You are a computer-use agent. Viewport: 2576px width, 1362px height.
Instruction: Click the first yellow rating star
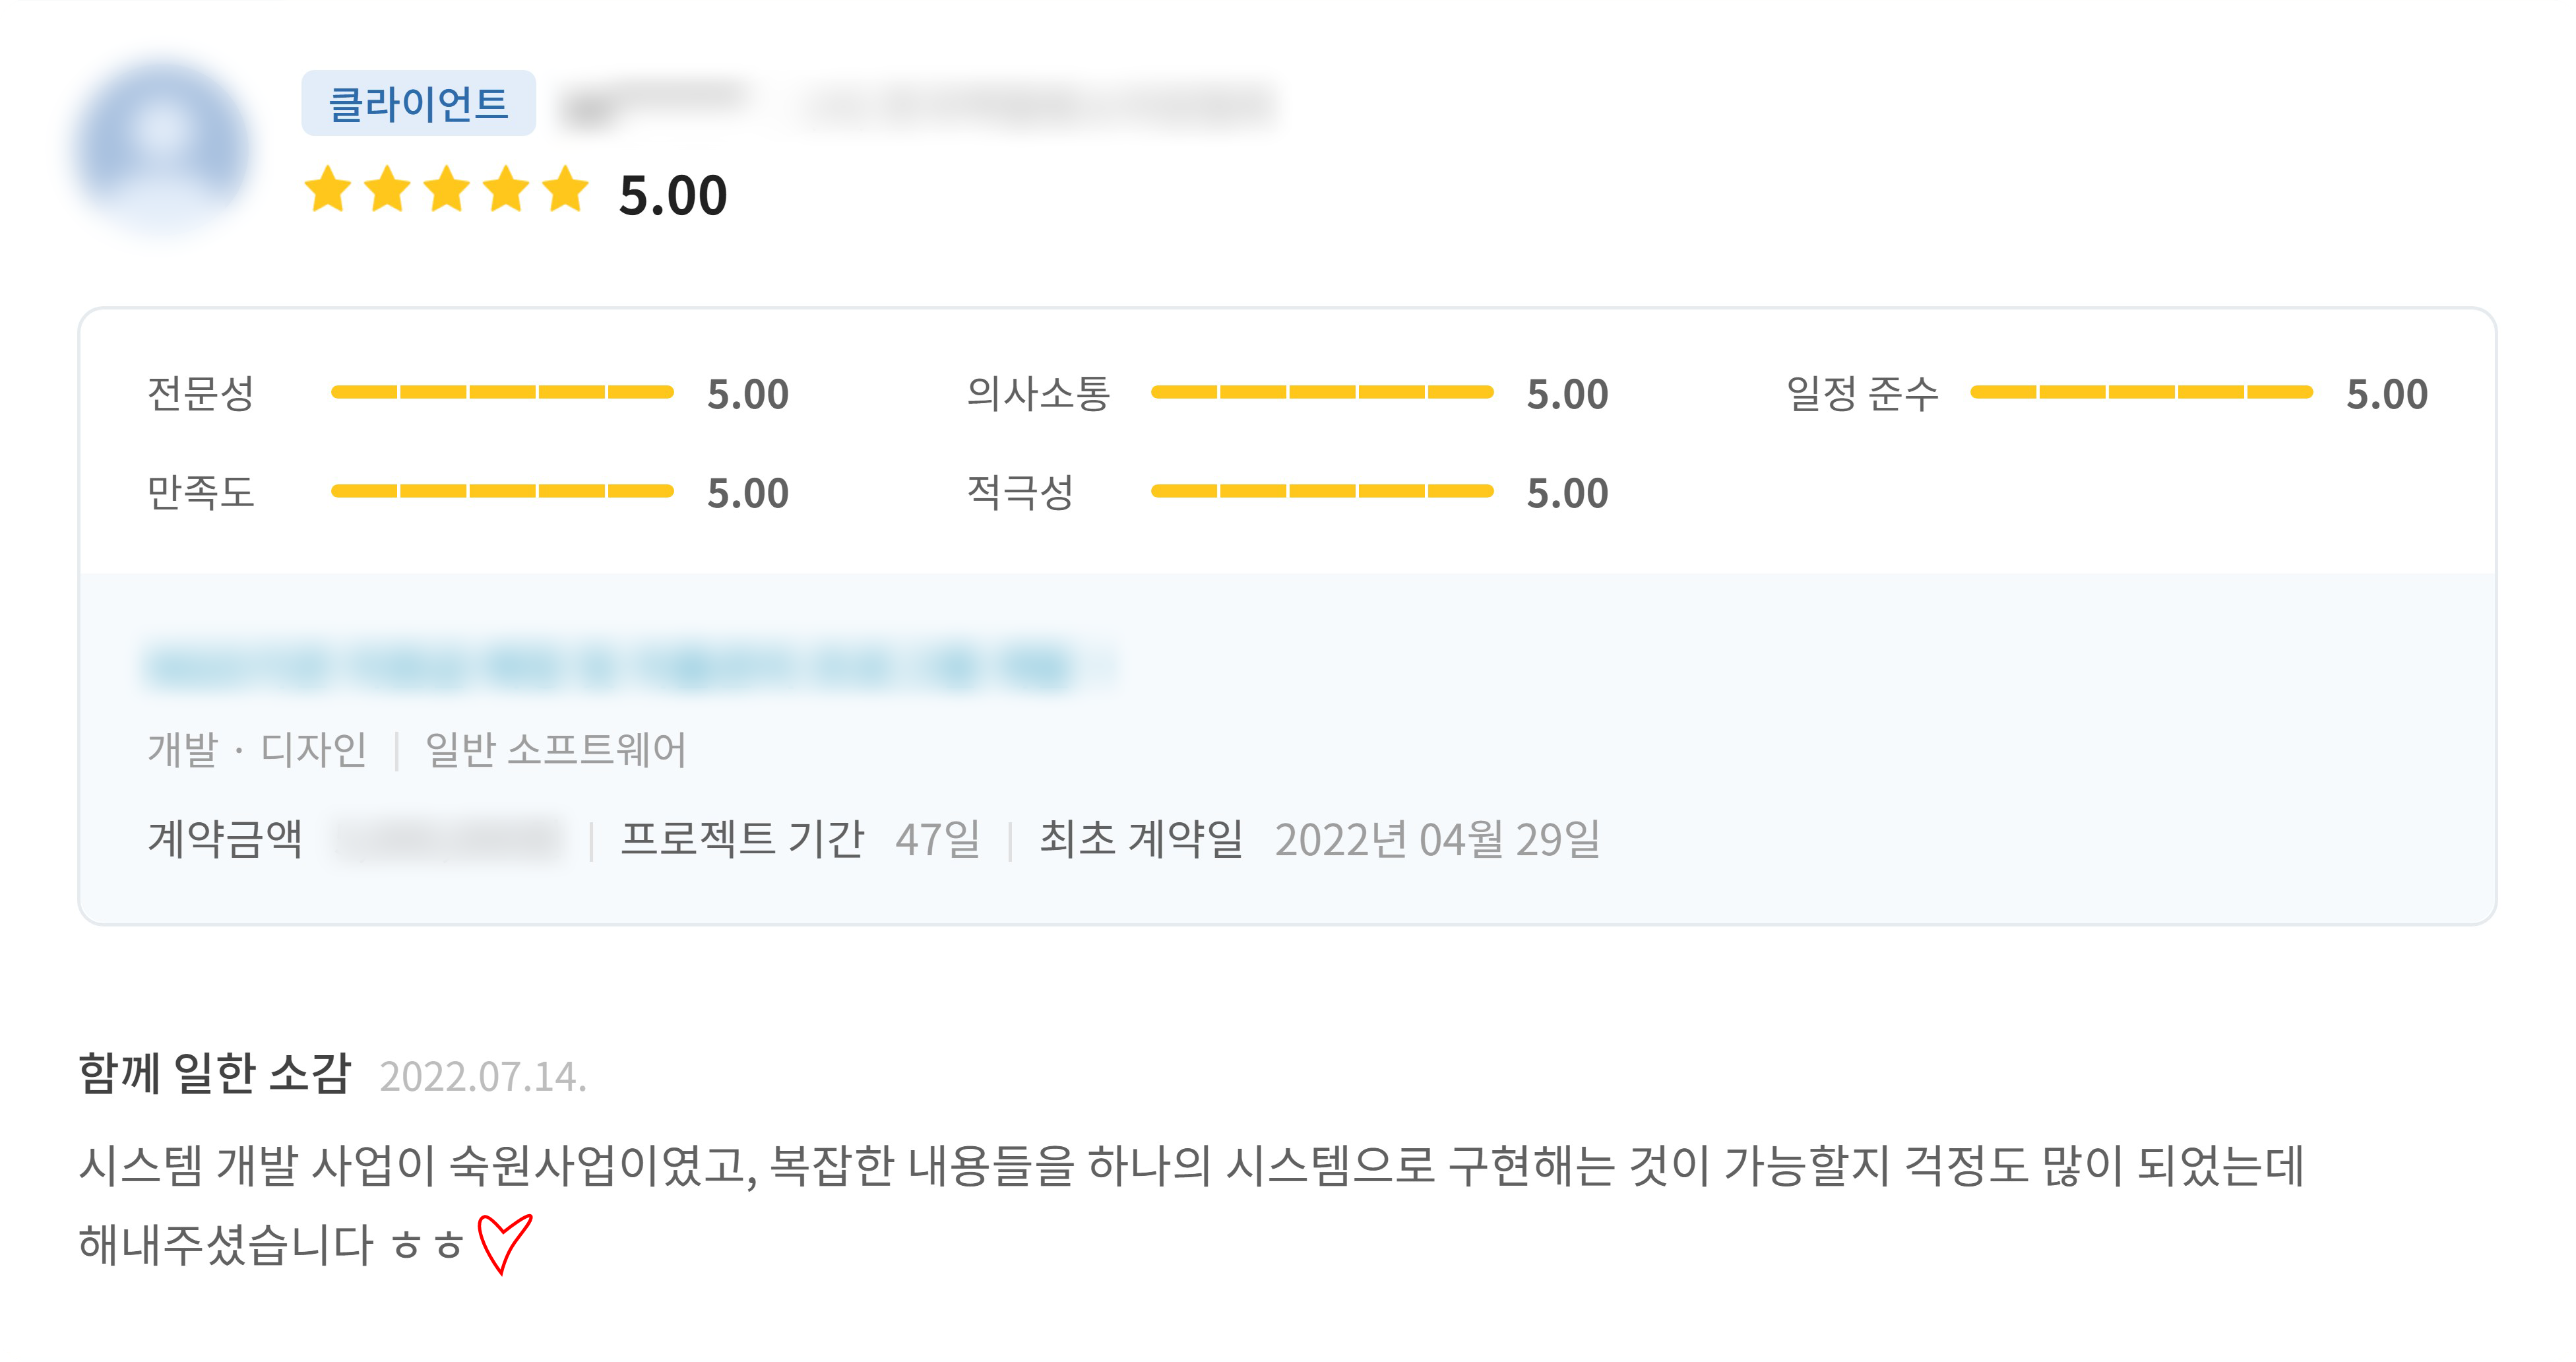[328, 190]
